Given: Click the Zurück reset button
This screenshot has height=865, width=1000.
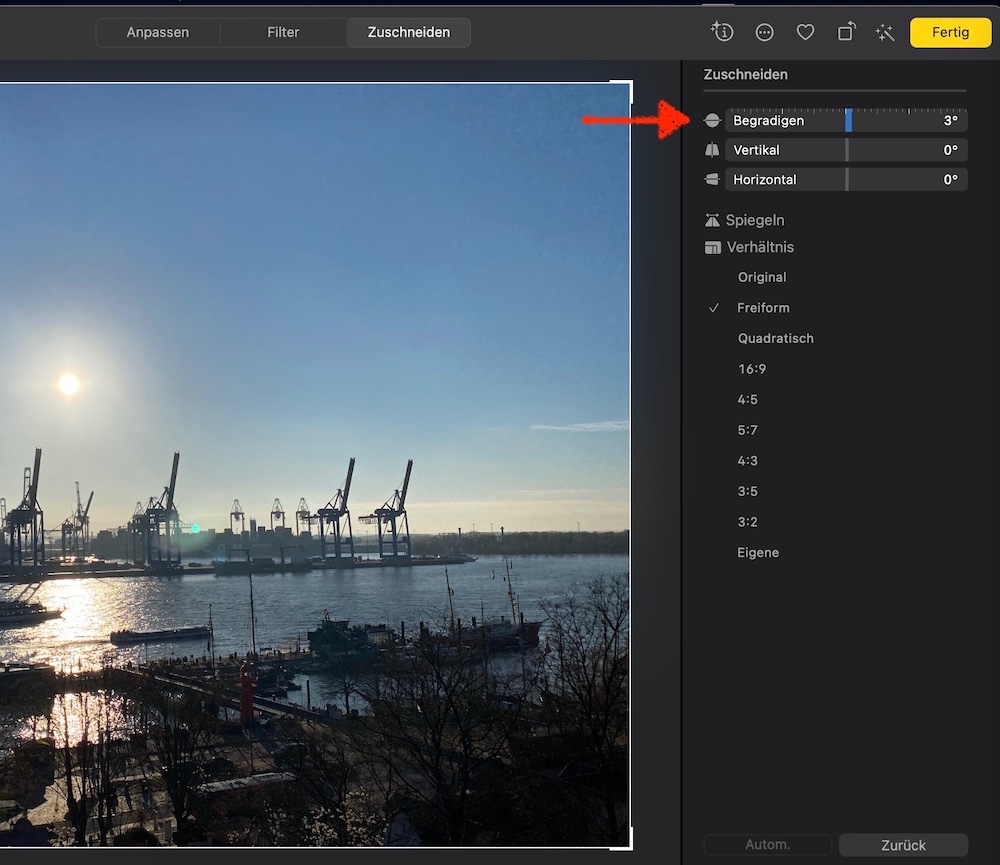Looking at the screenshot, I should (x=903, y=845).
